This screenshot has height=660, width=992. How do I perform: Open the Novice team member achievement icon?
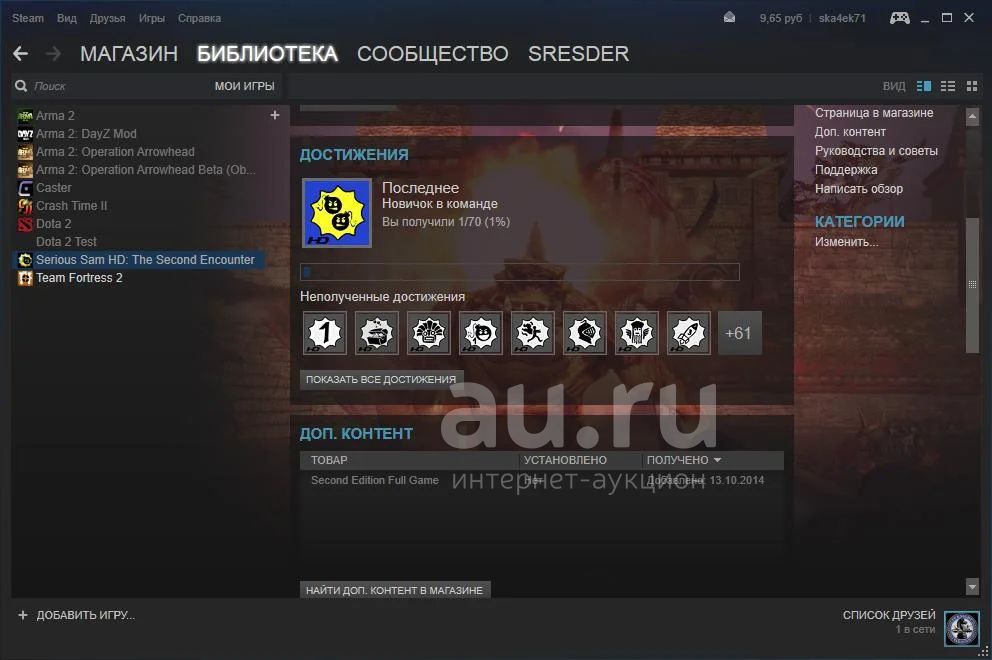click(337, 213)
